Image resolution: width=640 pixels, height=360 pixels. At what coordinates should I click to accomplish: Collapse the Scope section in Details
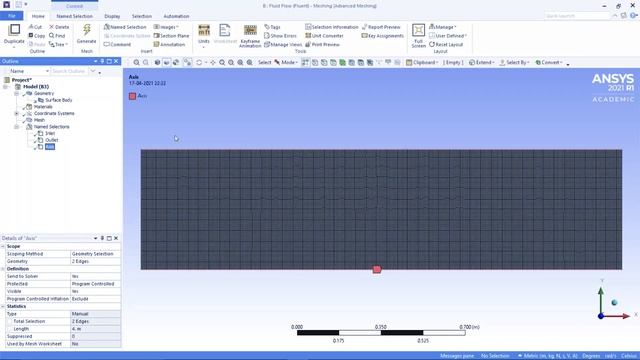(x=3, y=247)
